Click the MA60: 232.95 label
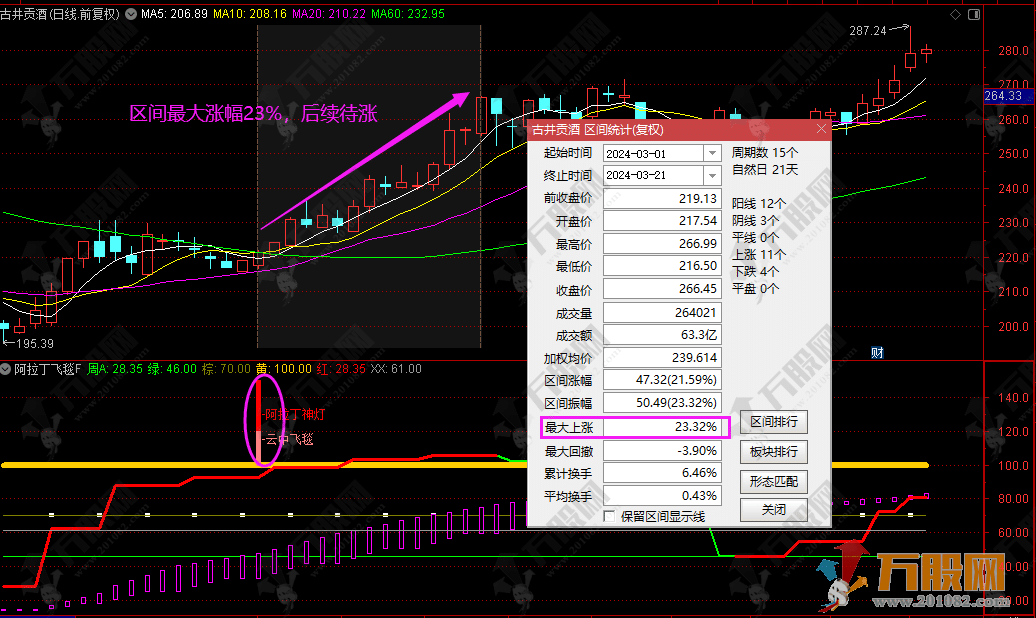The width and height of the screenshot is (1036, 618). [x=408, y=14]
